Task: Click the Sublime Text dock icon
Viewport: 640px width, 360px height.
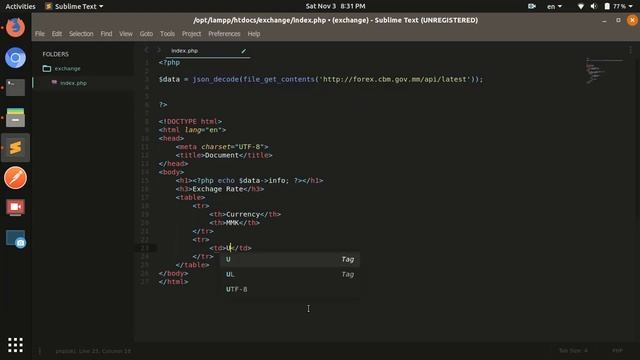Action: (x=15, y=147)
